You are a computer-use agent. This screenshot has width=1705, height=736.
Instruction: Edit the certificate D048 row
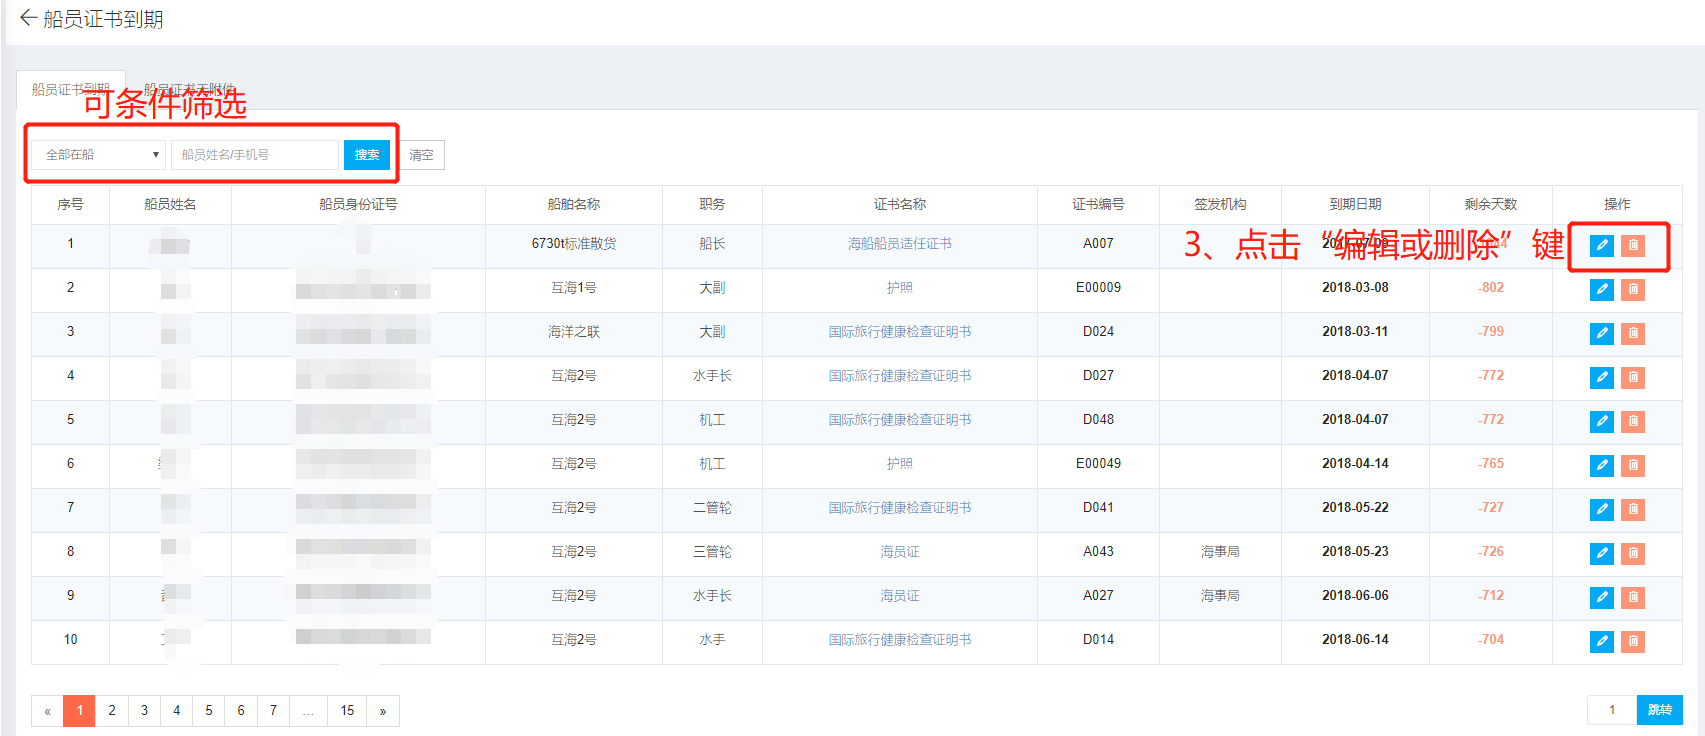pos(1601,421)
